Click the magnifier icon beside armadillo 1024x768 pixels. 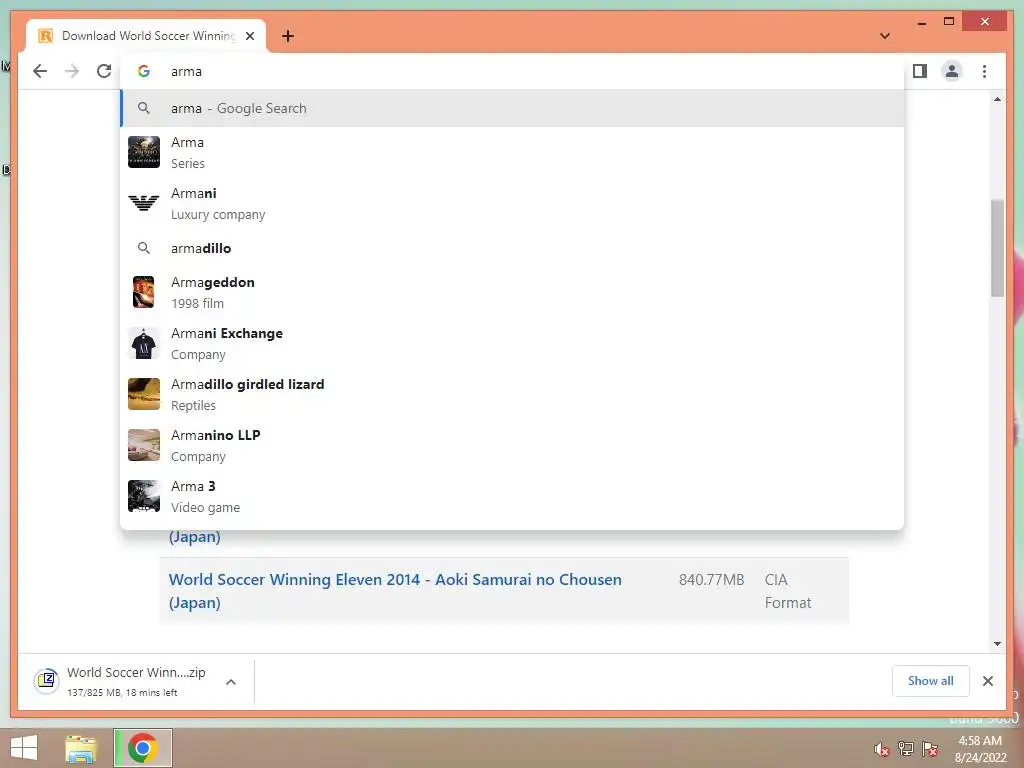[x=144, y=248]
